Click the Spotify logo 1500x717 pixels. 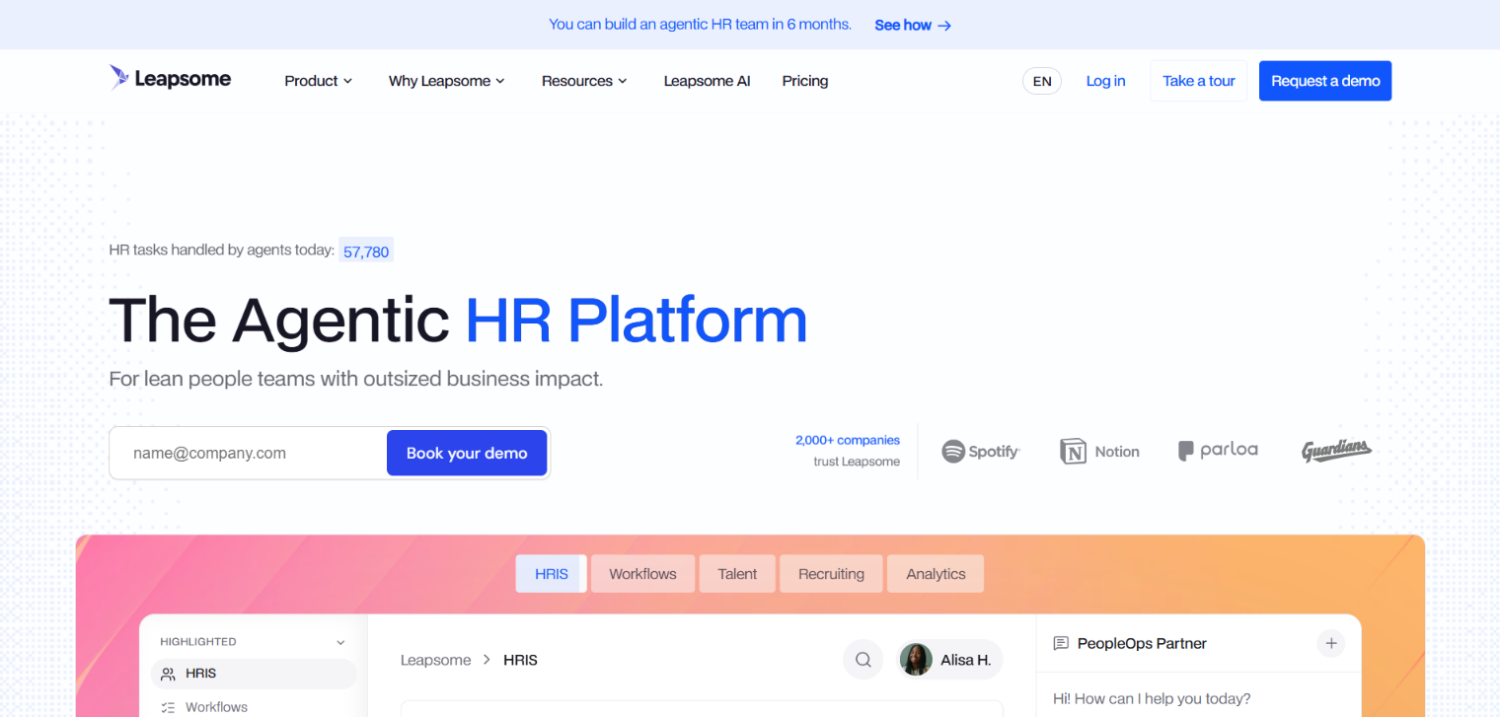coord(980,452)
